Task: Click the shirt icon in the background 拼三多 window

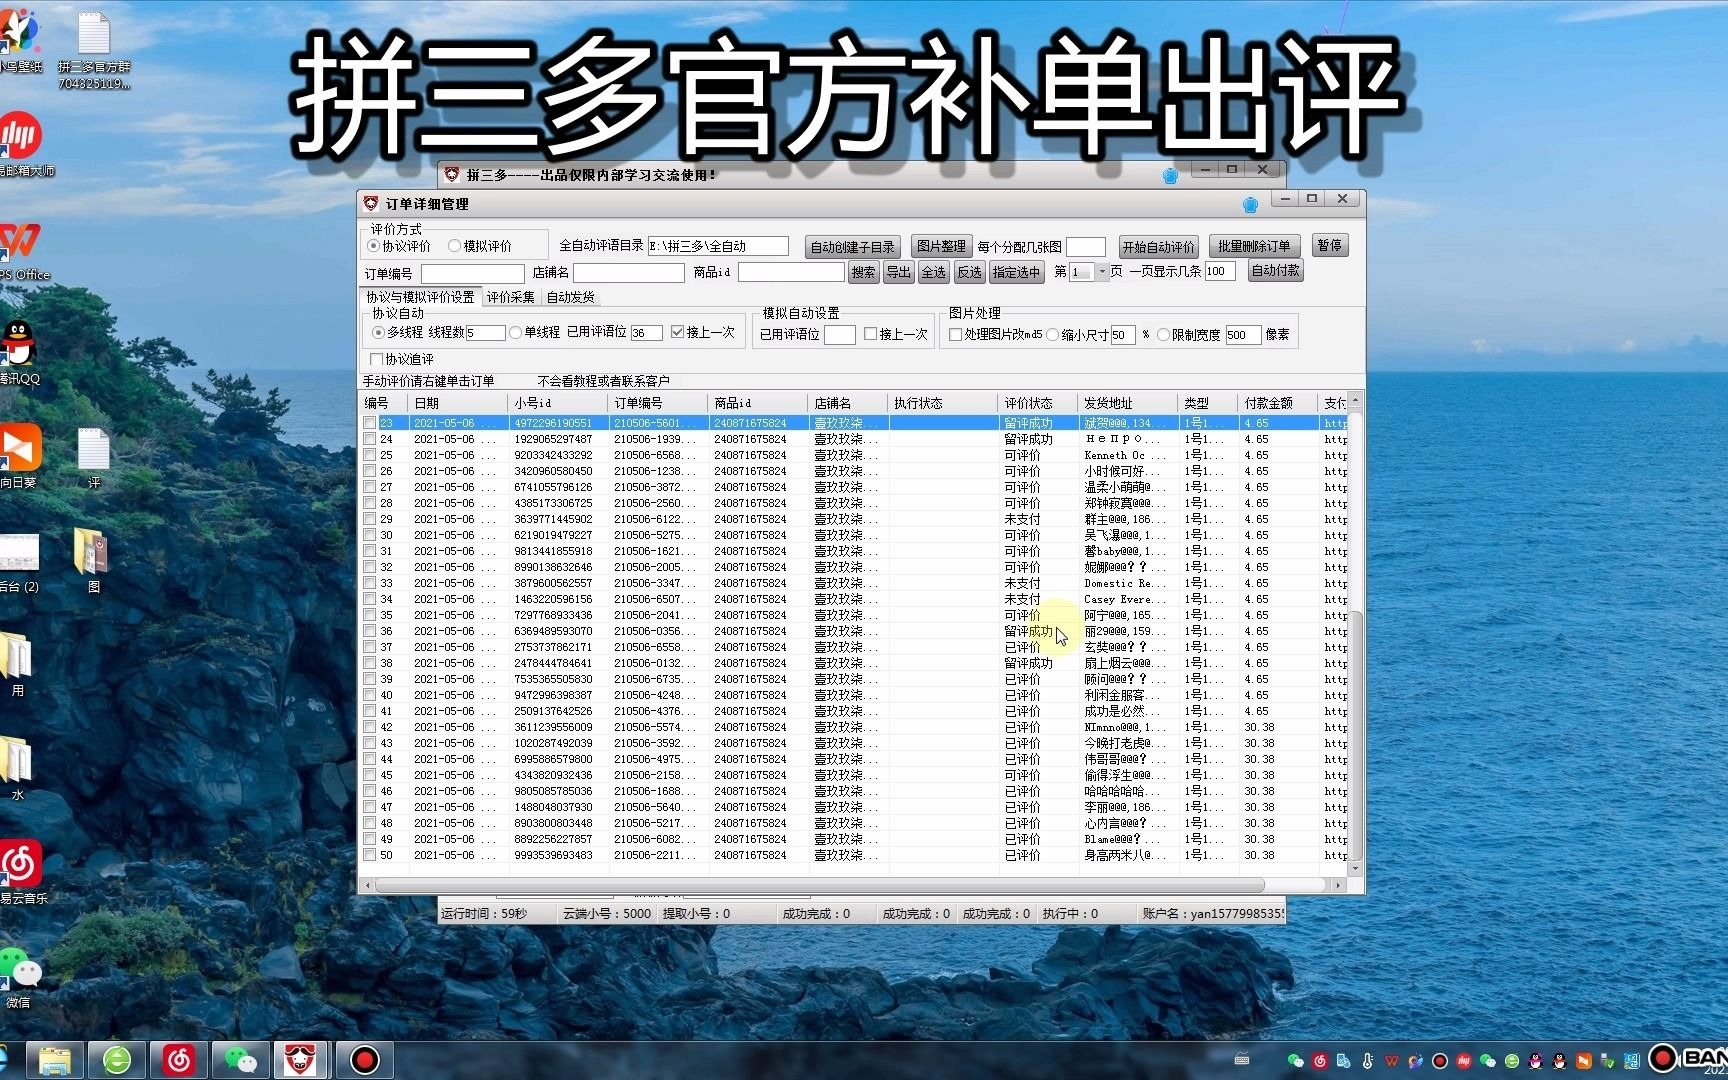Action: [1170, 176]
